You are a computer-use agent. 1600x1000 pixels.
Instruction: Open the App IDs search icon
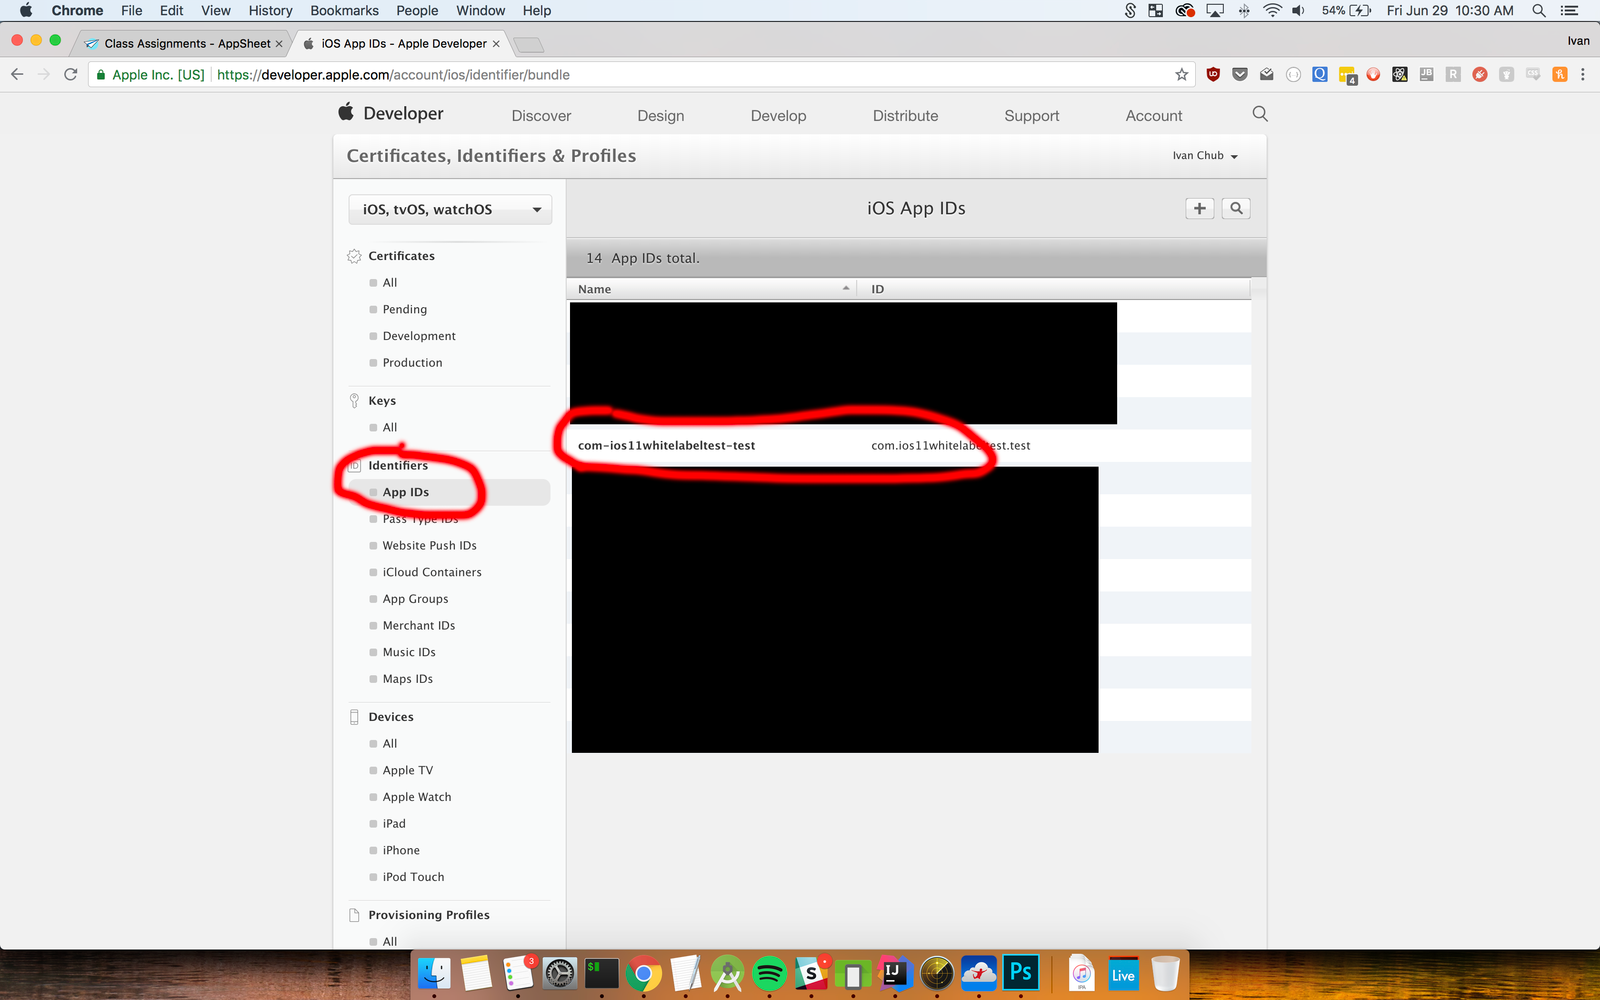pos(1236,208)
